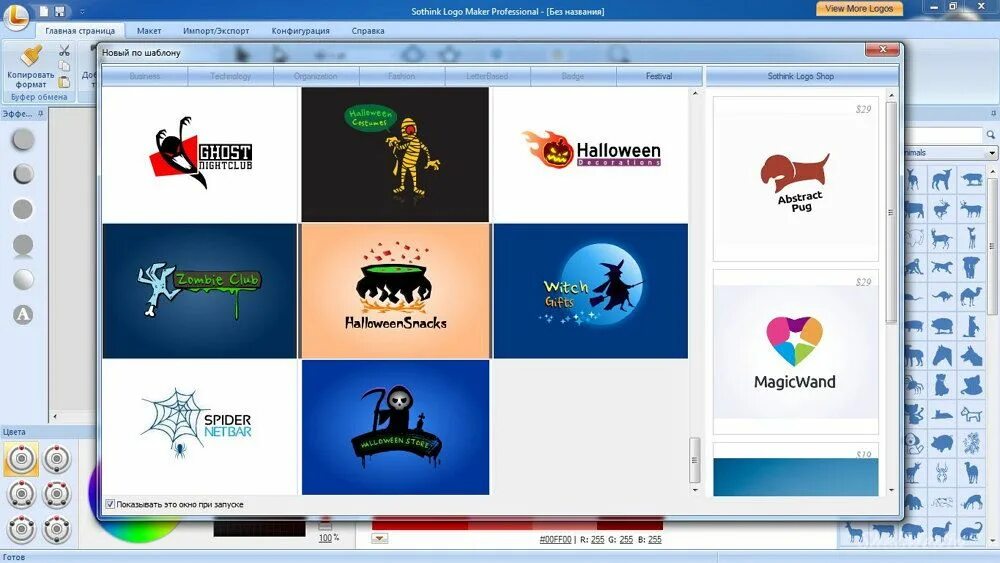The height and width of the screenshot is (563, 1000).
Task: Open the small dropdown below the red swatches
Action: pyautogui.click(x=379, y=539)
